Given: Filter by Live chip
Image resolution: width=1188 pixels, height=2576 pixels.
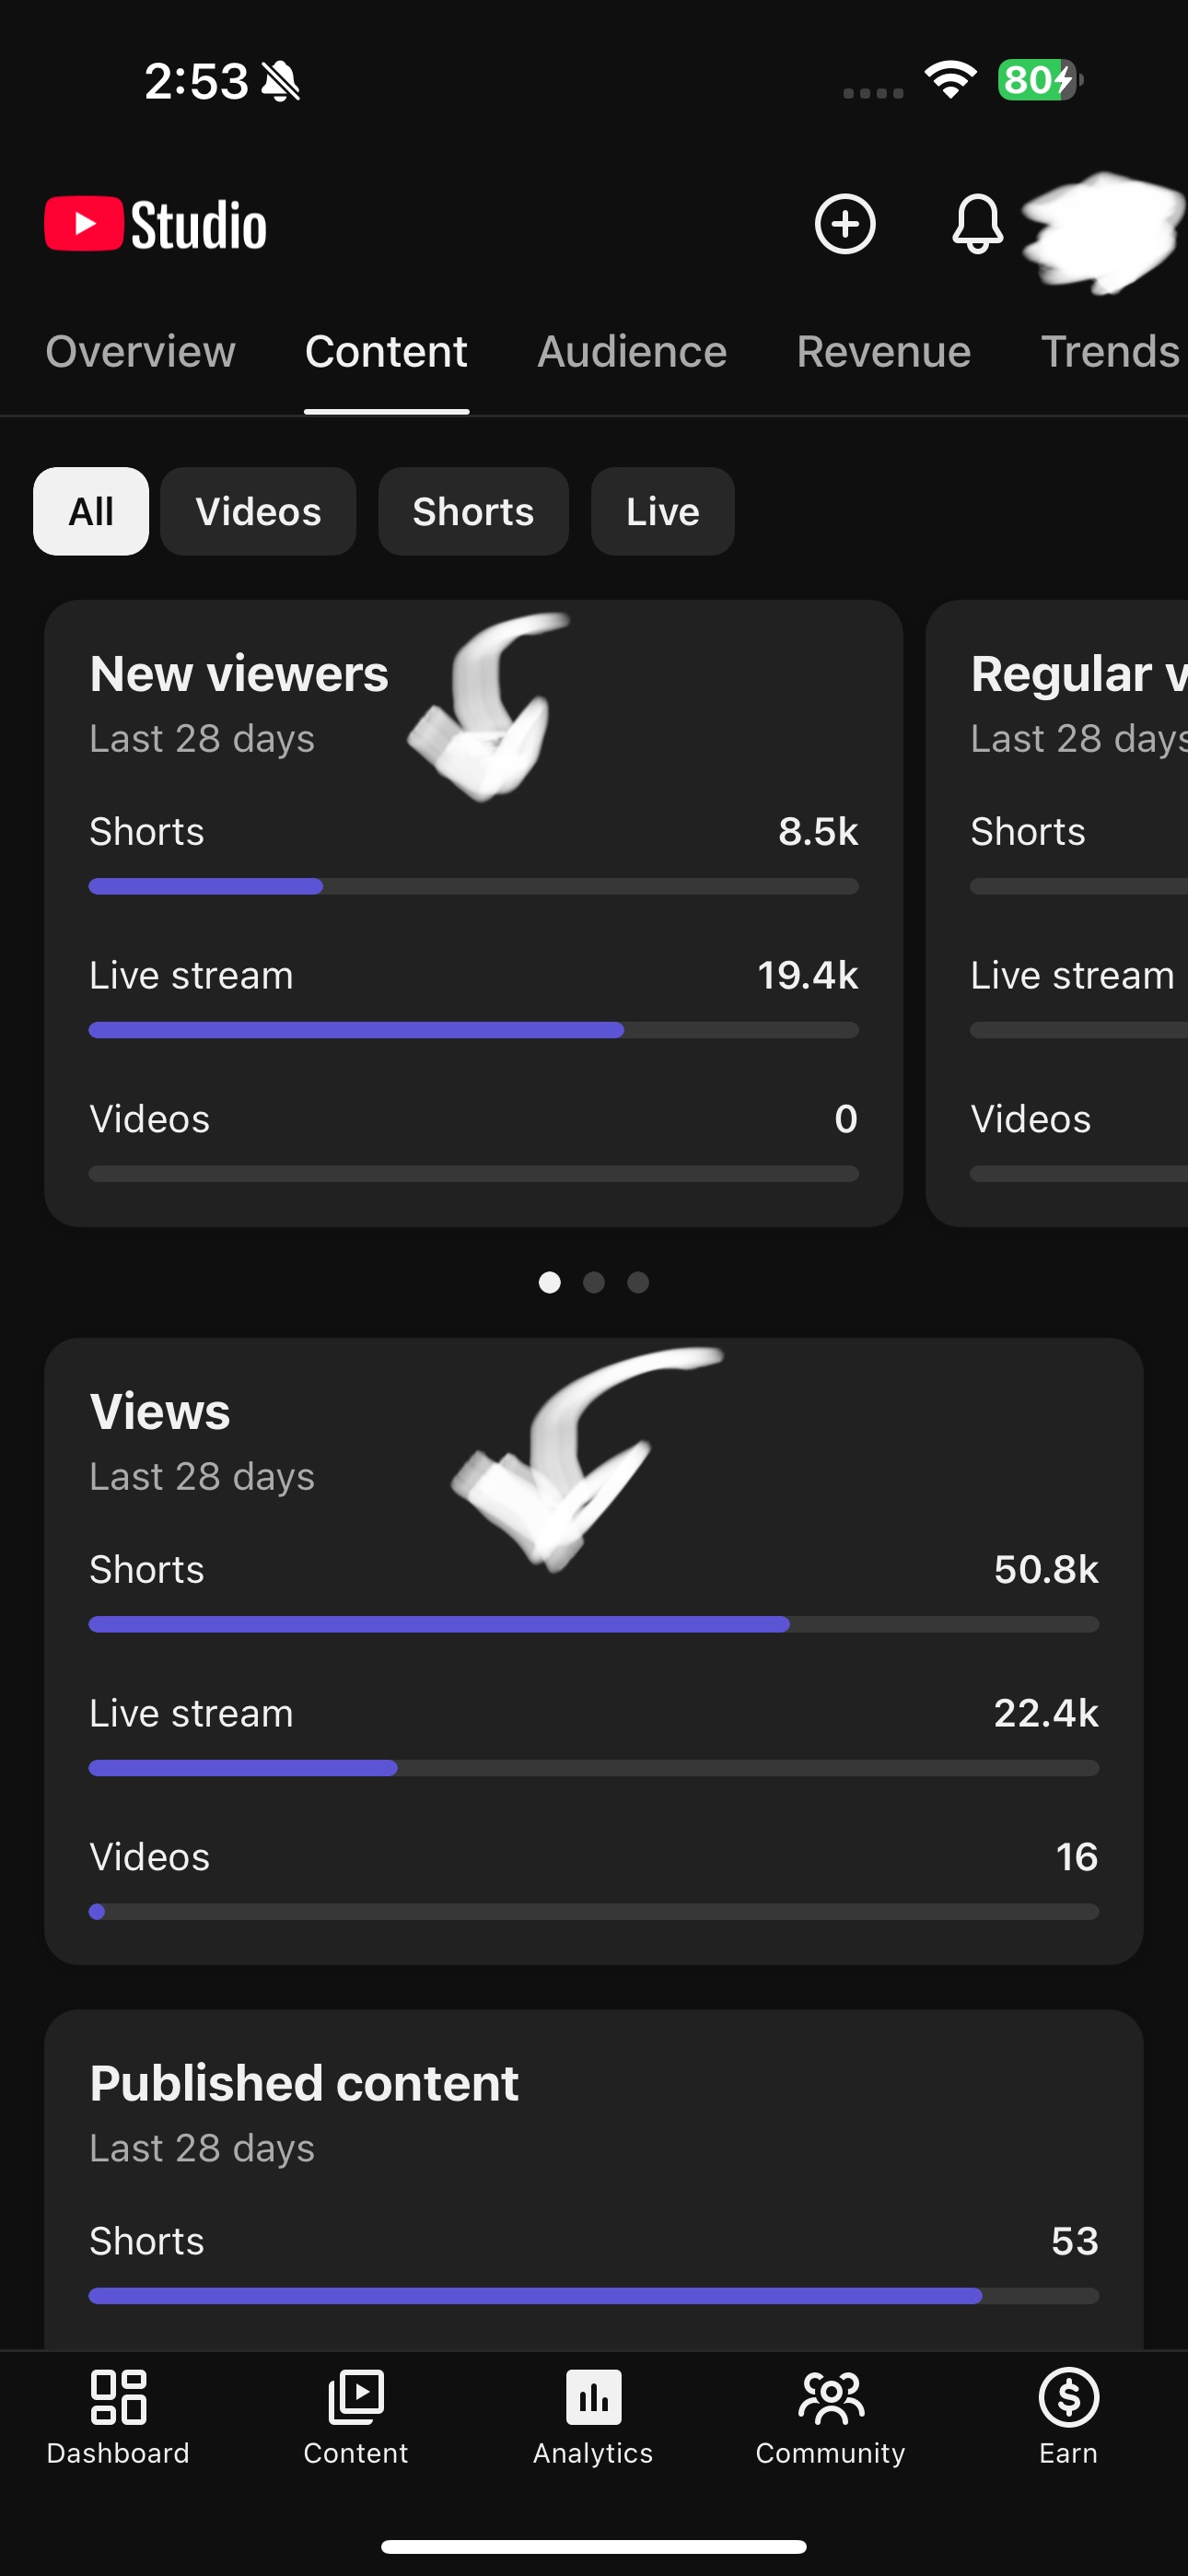Looking at the screenshot, I should tap(662, 511).
